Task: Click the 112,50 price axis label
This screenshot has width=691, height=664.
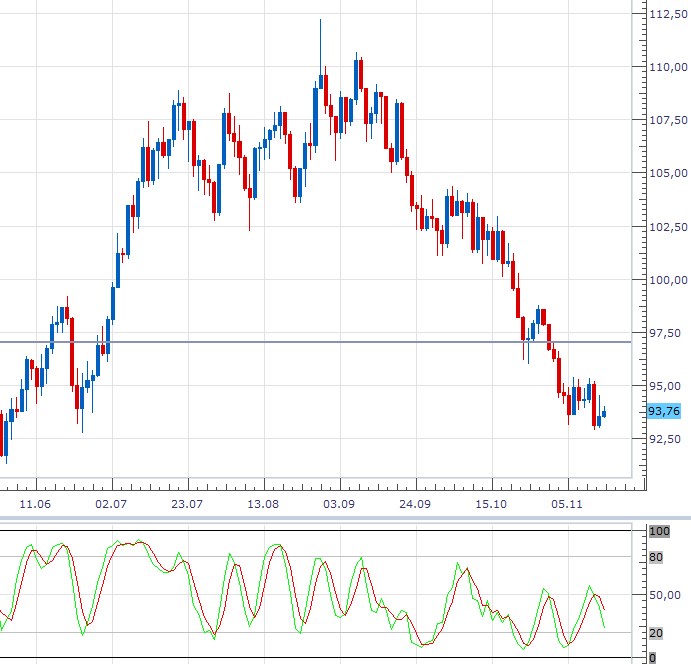Action: click(x=669, y=14)
